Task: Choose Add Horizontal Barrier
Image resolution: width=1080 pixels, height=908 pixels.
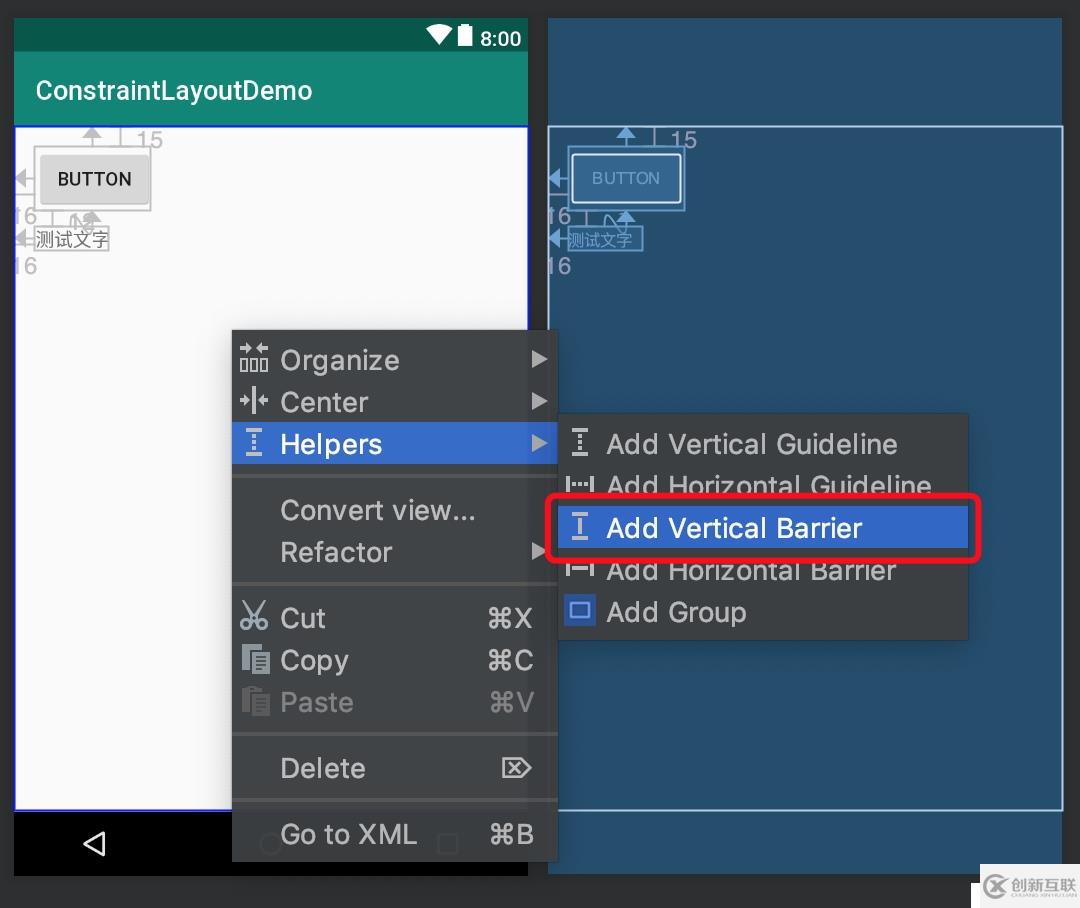Action: (x=751, y=571)
